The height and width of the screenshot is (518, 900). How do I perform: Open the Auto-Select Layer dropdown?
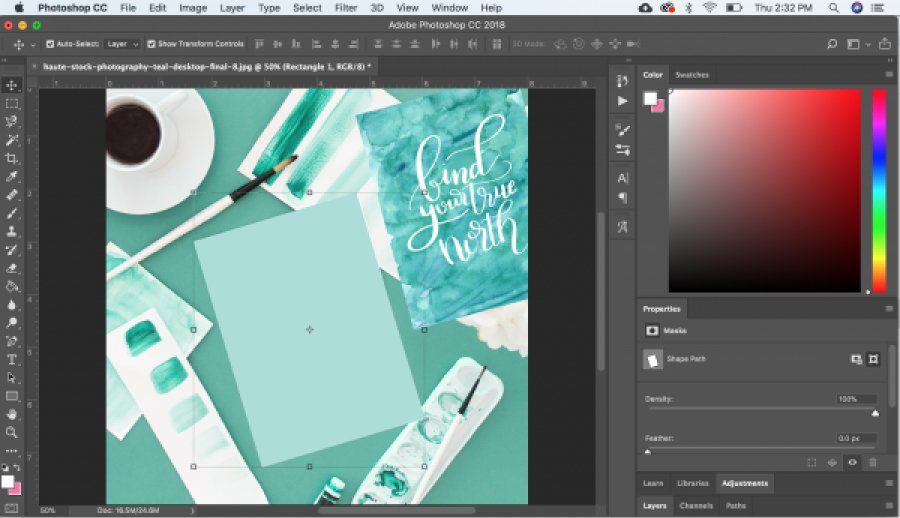122,44
